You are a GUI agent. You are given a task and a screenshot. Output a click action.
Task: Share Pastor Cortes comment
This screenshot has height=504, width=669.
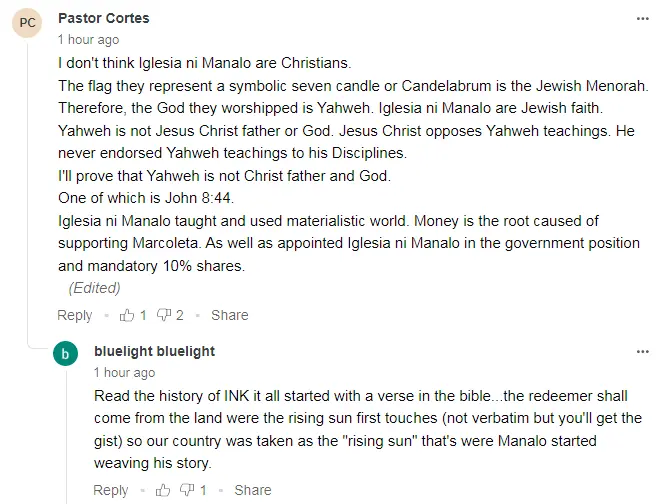click(x=230, y=315)
